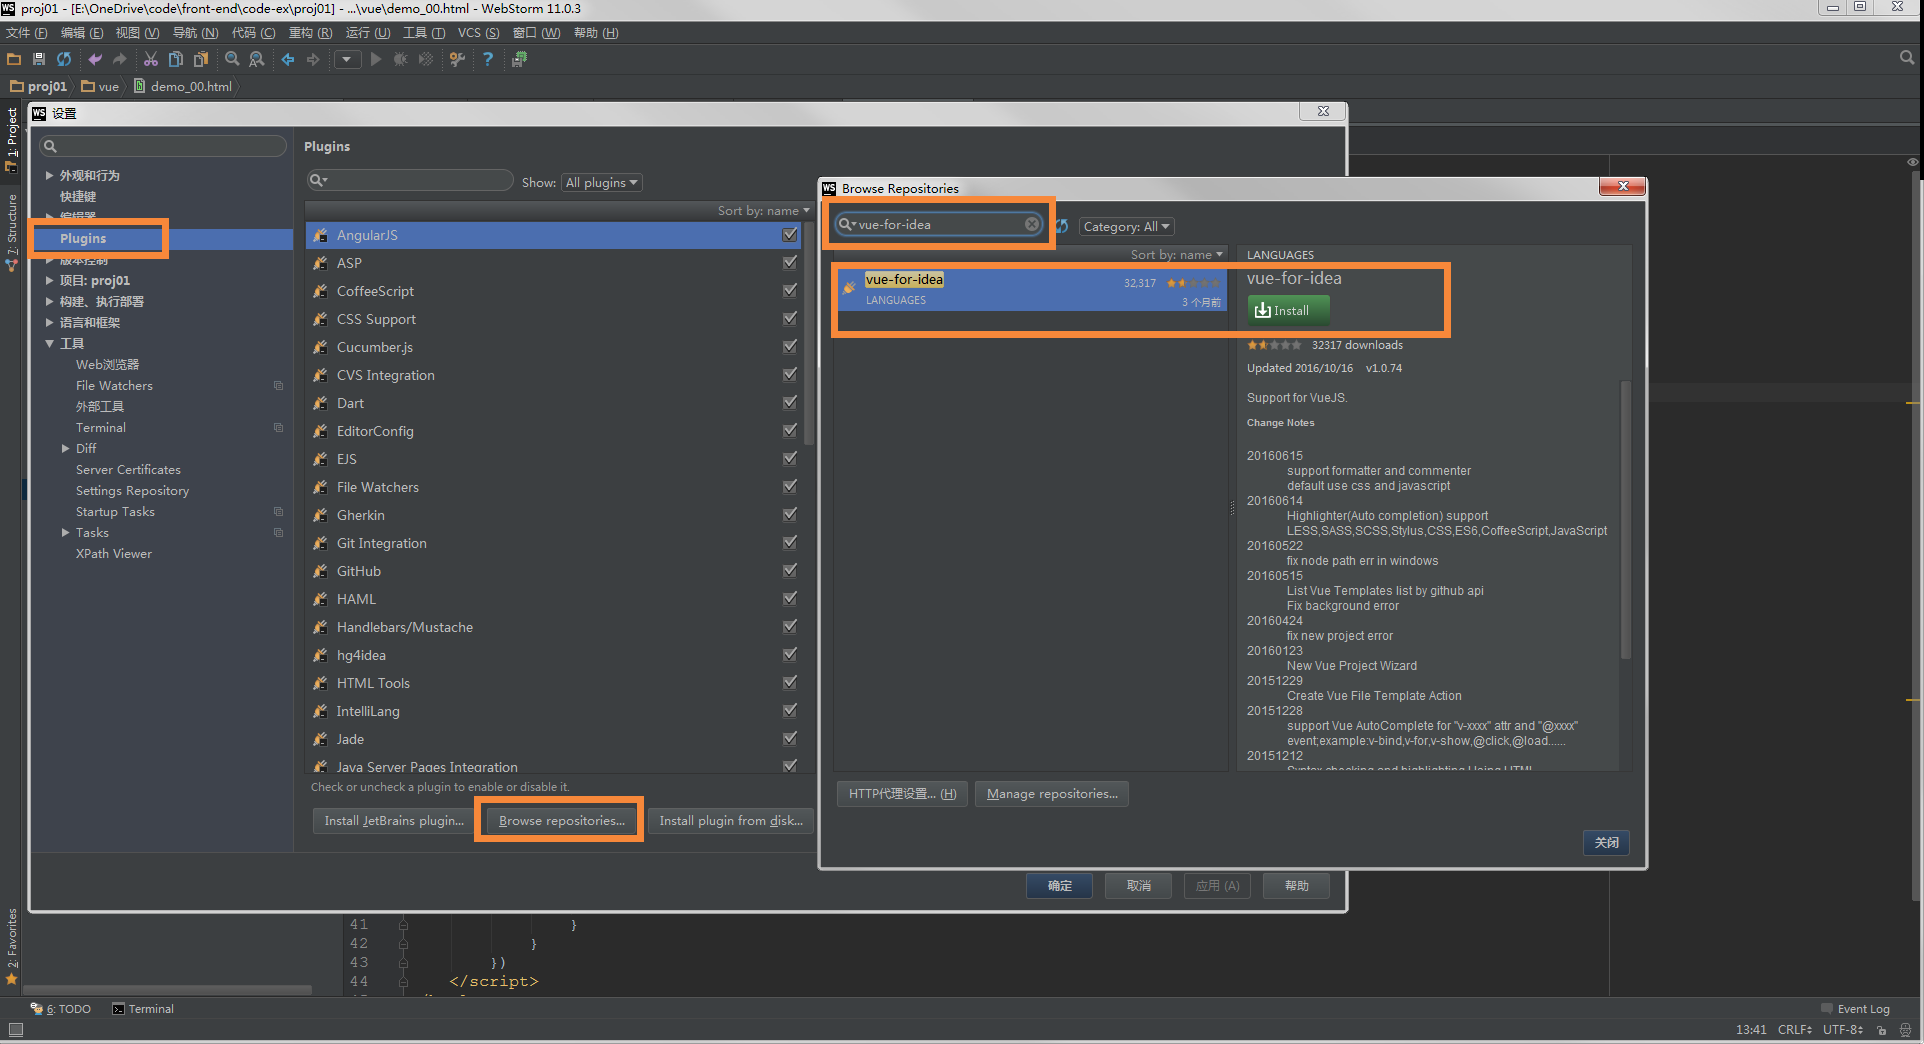Uncheck the HTML Tools plugin checkbox
The height and width of the screenshot is (1044, 1924).
[x=790, y=682]
